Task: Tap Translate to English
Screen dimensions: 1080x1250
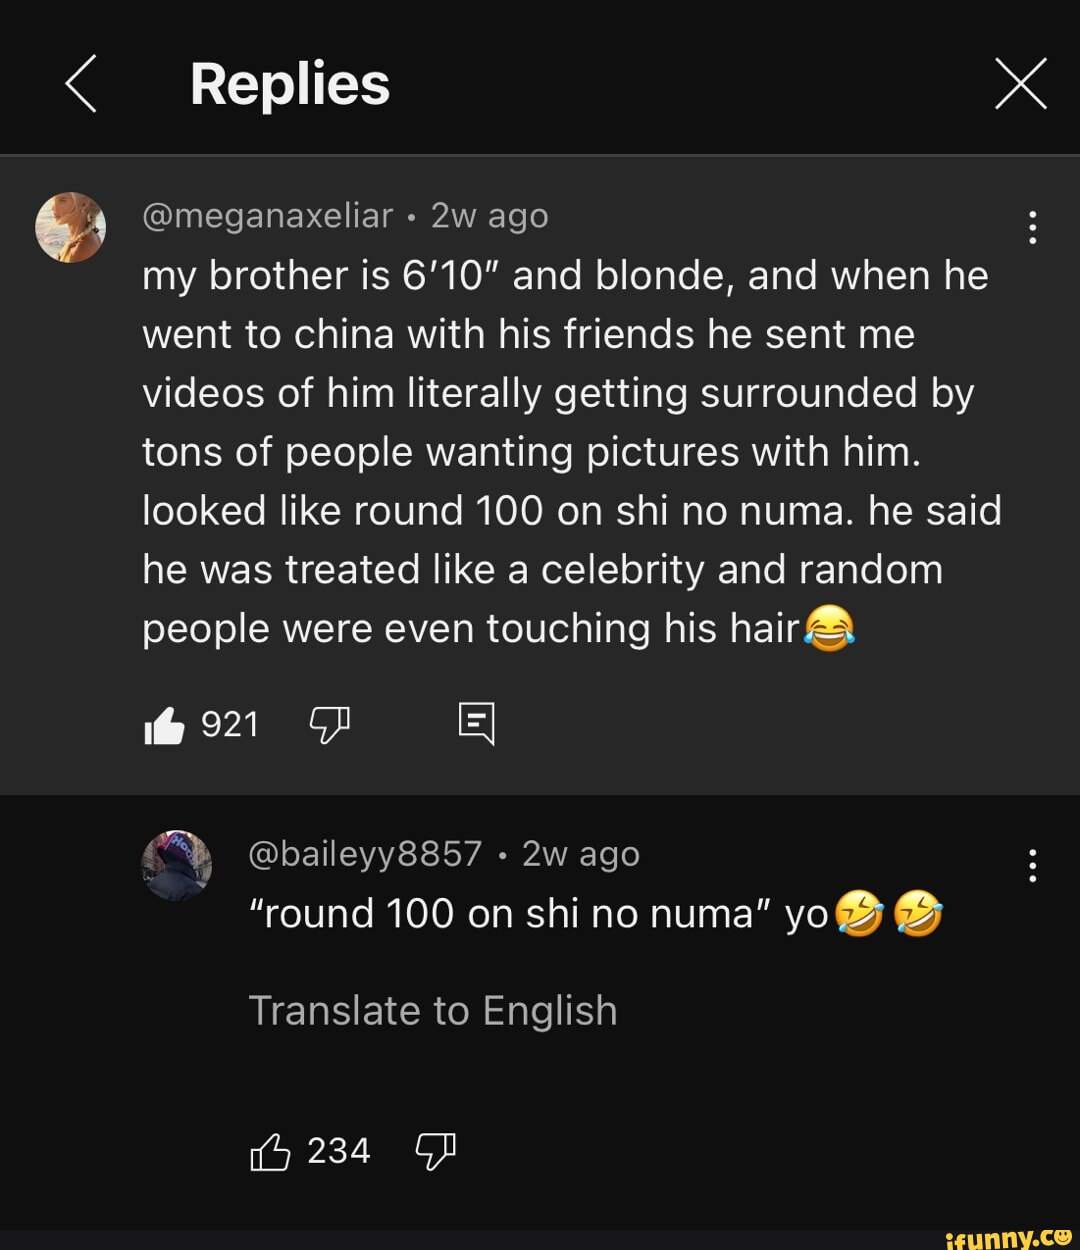Action: click(434, 1010)
